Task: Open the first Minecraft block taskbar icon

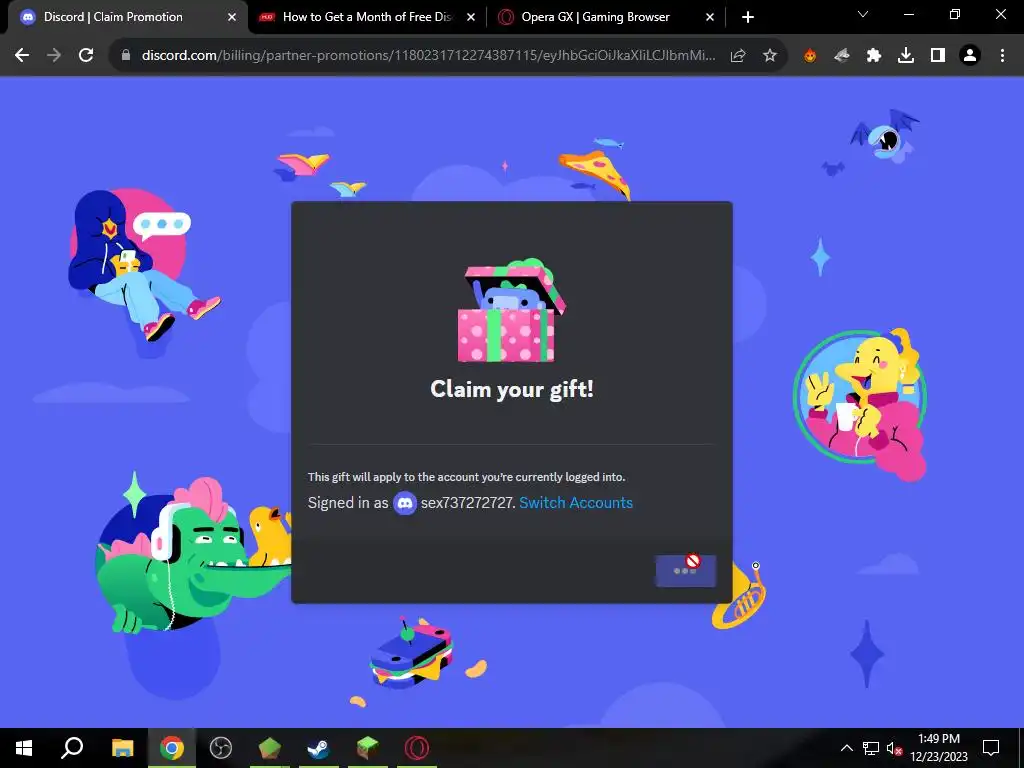Action: click(270, 748)
